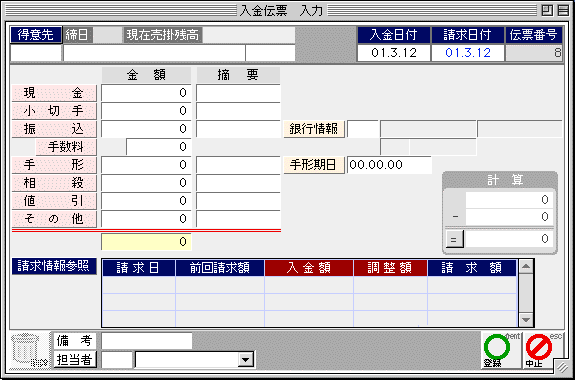Click the 振込 transfer button

[x=54, y=129]
